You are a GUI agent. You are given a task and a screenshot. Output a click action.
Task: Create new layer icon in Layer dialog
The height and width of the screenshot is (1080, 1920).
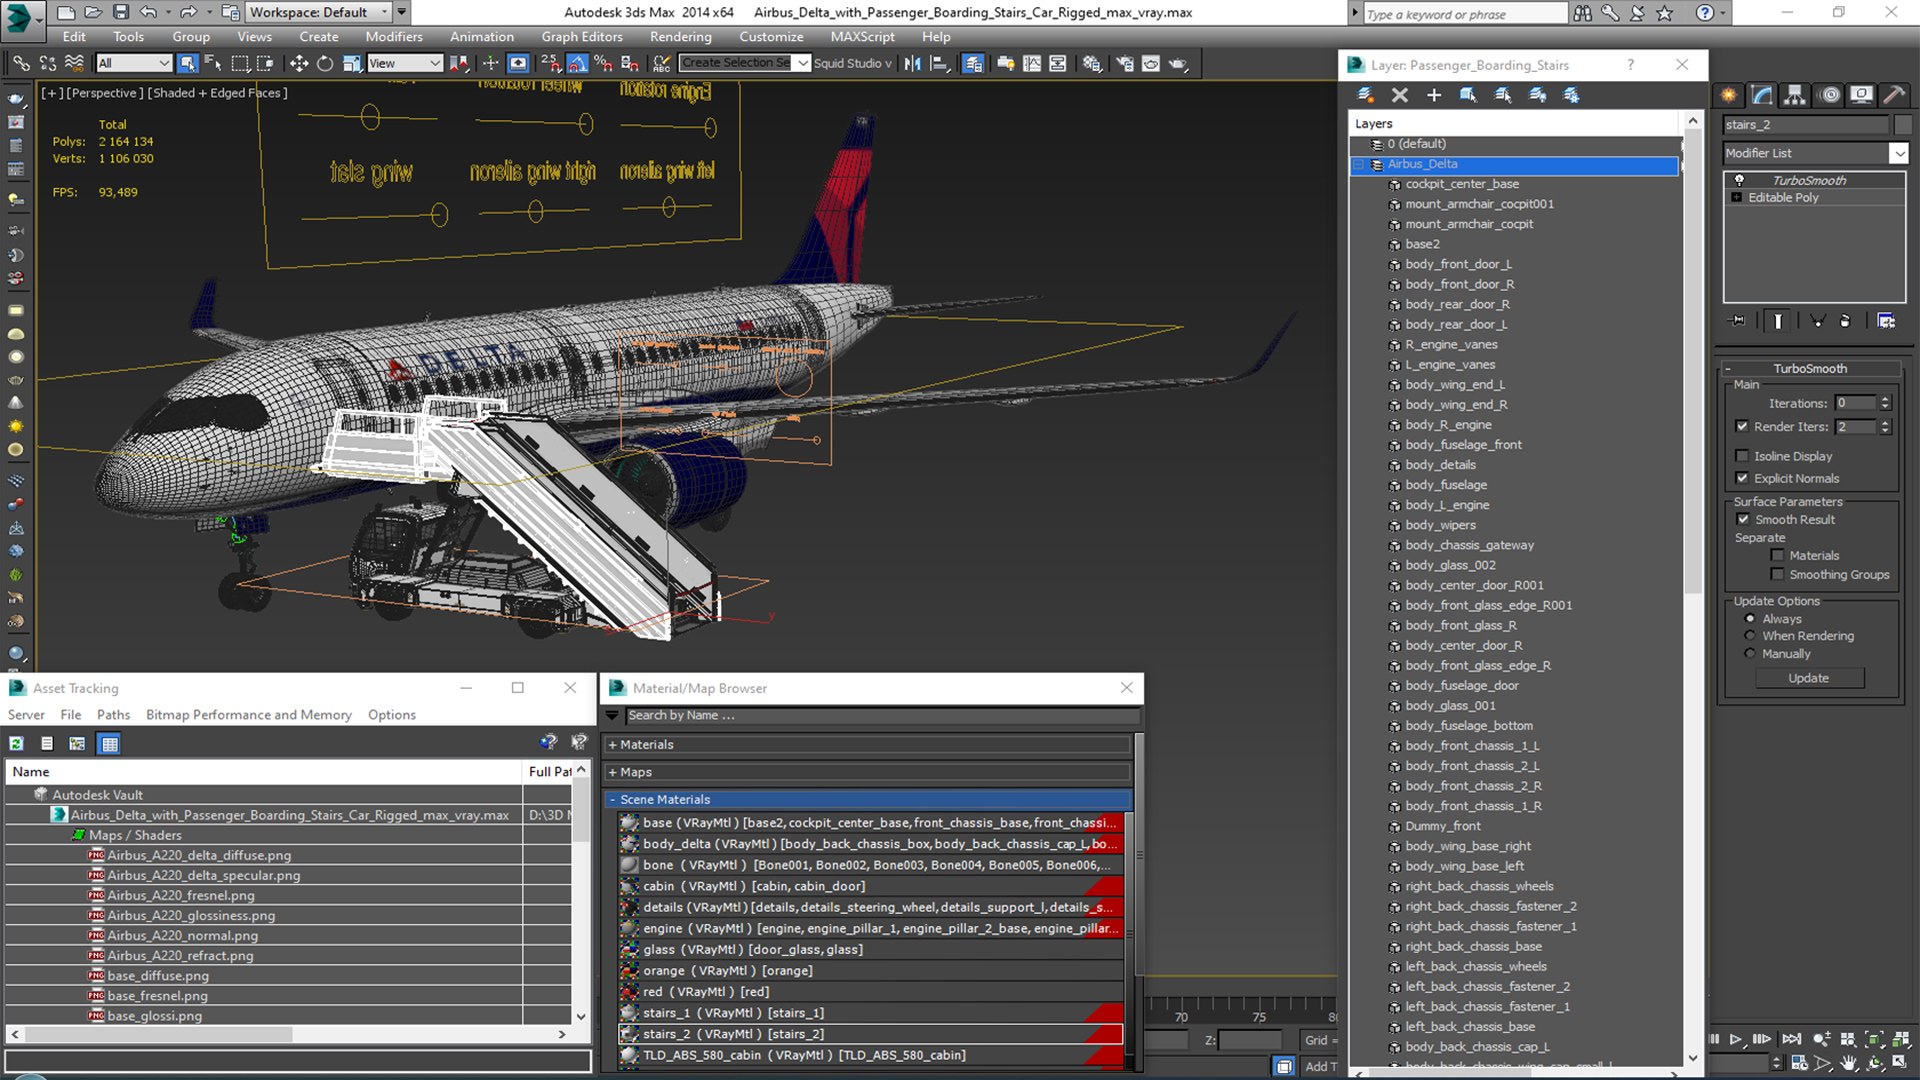pyautogui.click(x=1365, y=95)
